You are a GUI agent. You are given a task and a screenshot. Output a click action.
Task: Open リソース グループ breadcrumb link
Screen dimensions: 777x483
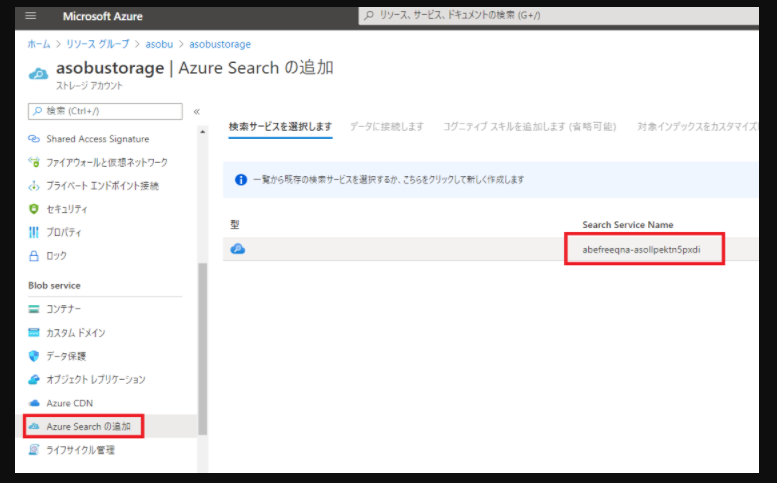[98, 44]
